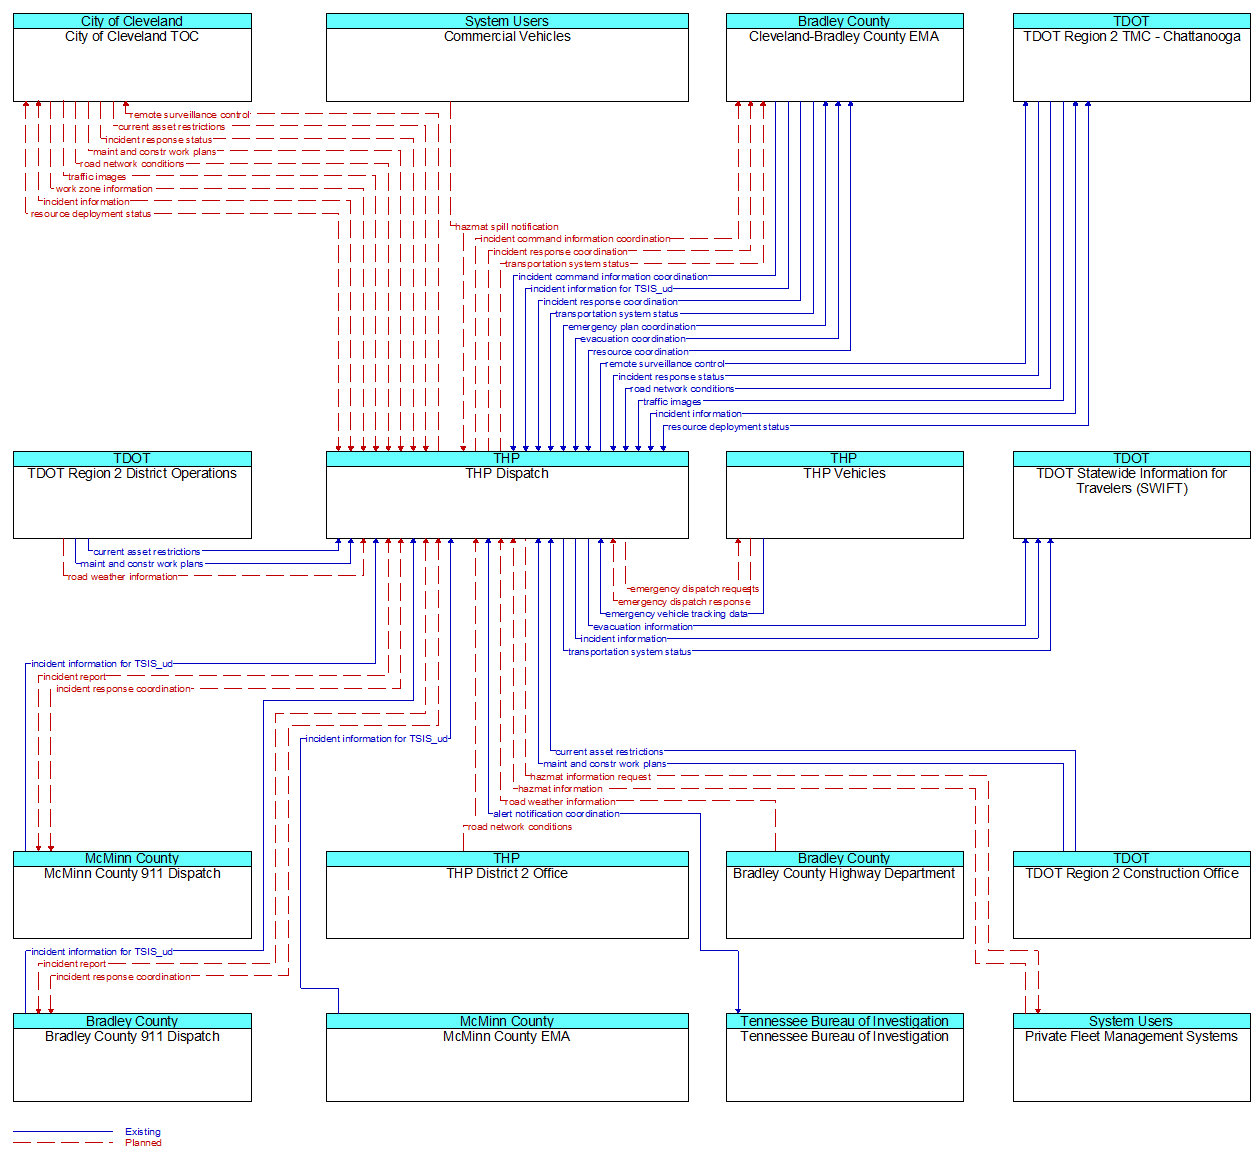The width and height of the screenshot is (1260, 1160).
Task: Click 'current asset restrictions' label under District Operations
Action: click(147, 552)
